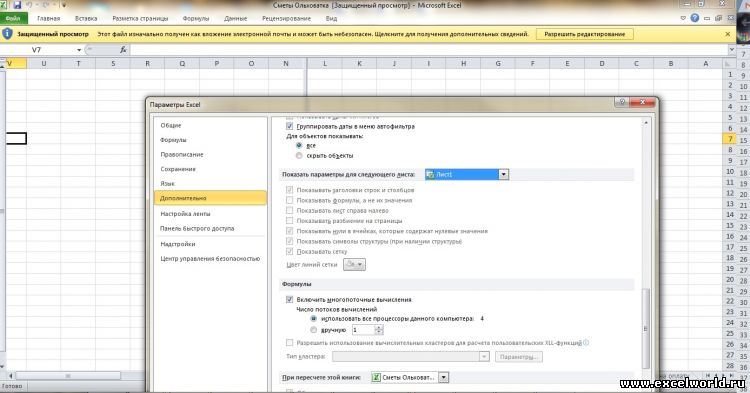Click inside the formula bar field
750x393 pixels.
[x=429, y=50]
